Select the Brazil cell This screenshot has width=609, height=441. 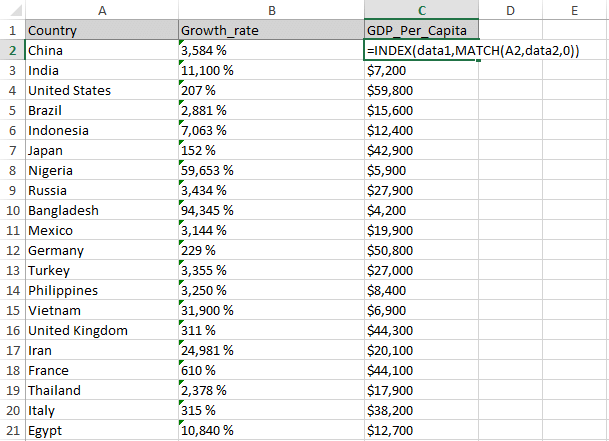(x=102, y=110)
